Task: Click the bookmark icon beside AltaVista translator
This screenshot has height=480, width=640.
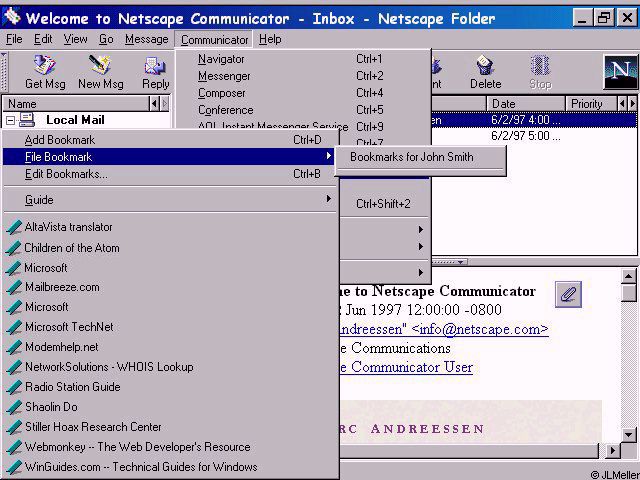Action: (14, 227)
